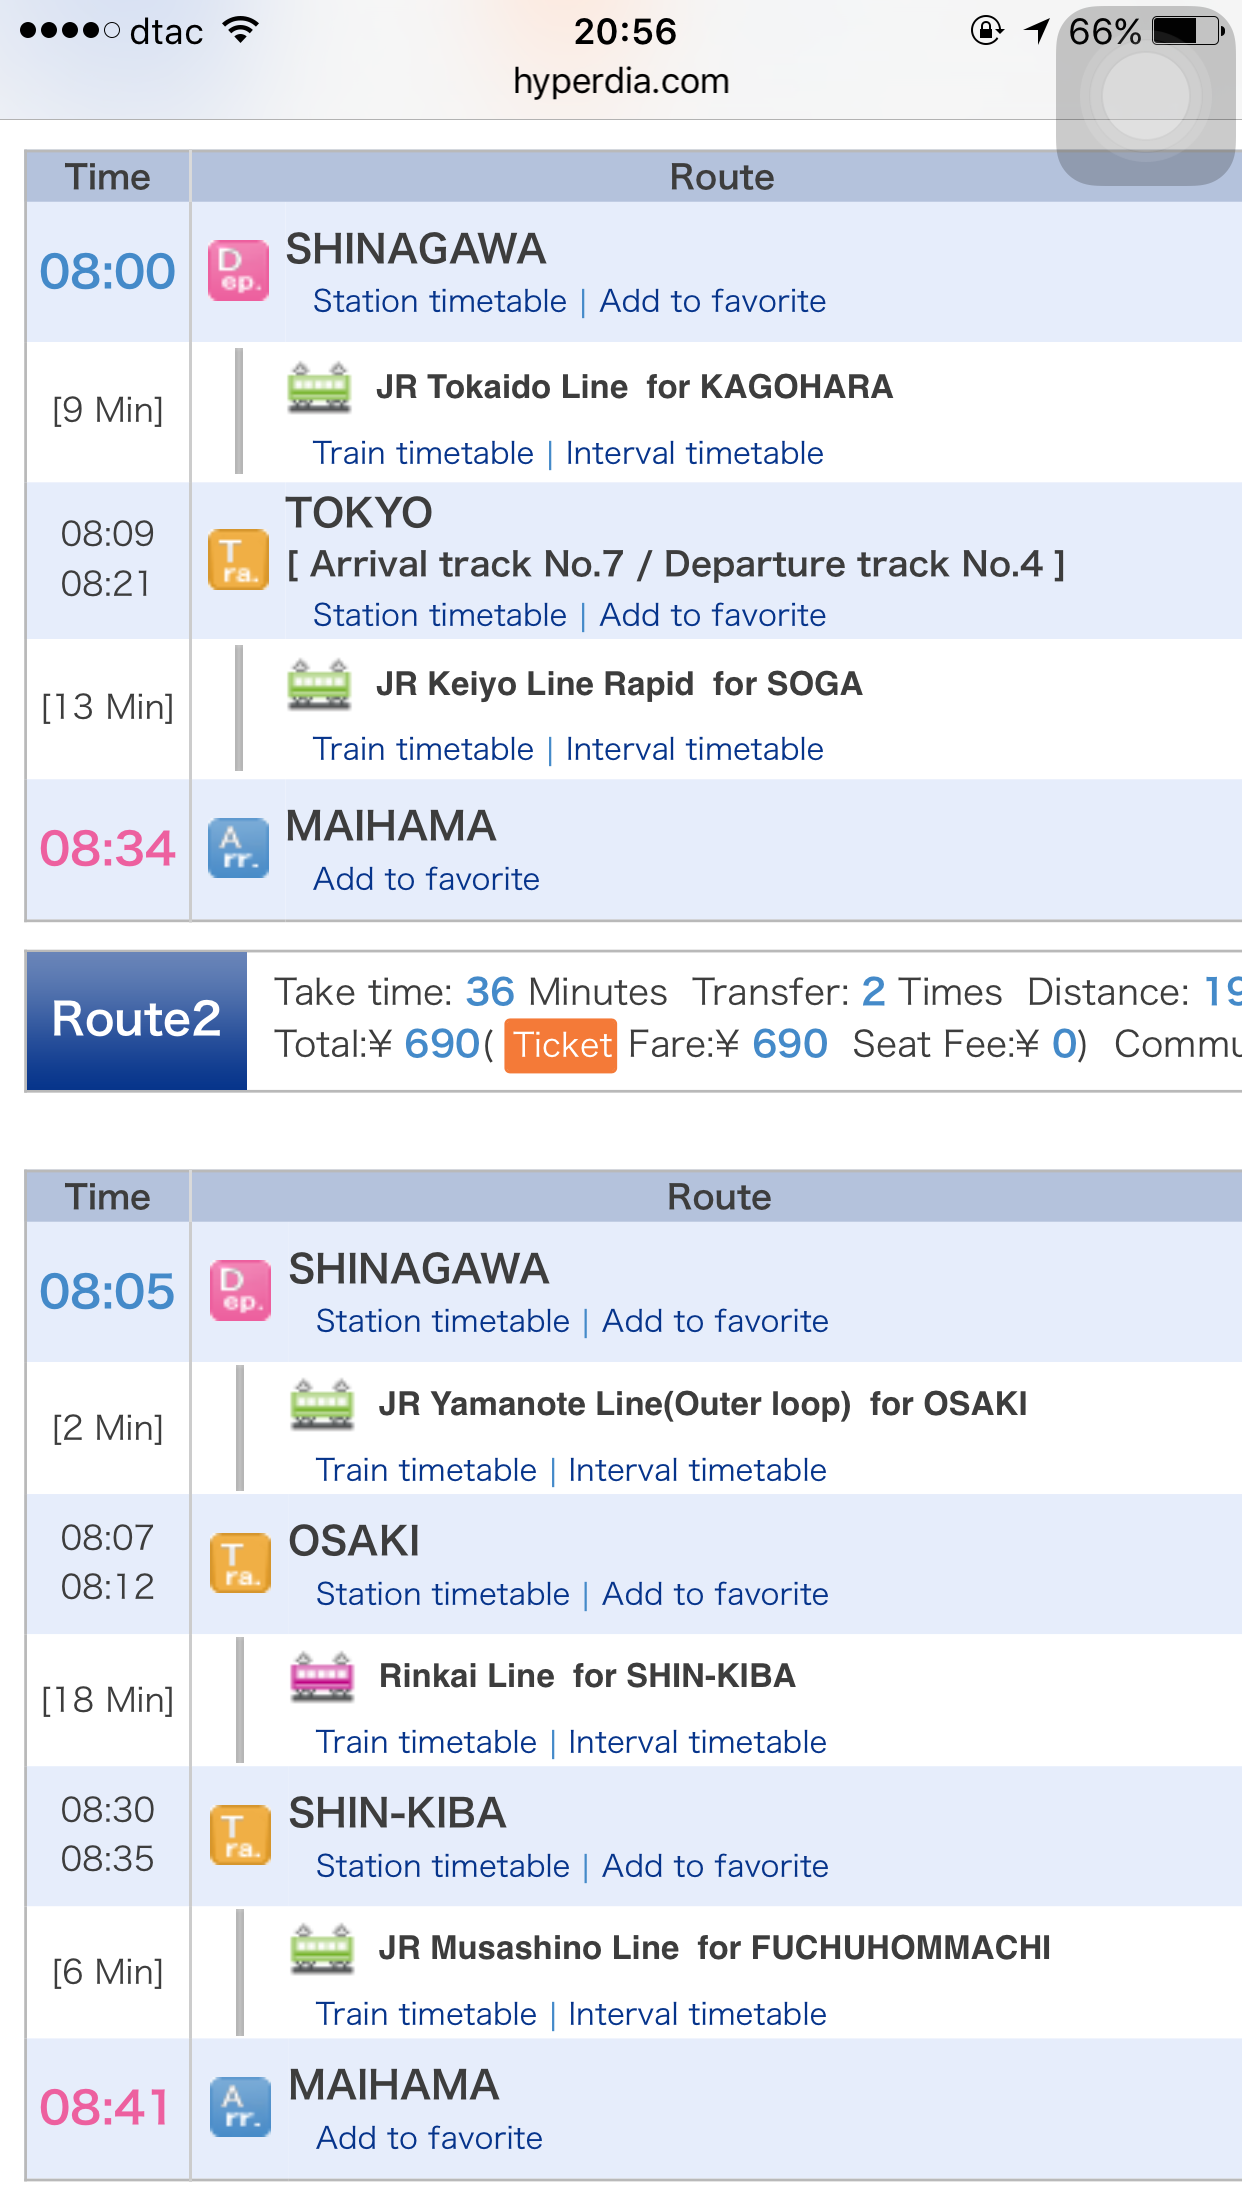Open Station timetable for Shin-Kiba
Screen dimensions: 1242x2208
[x=443, y=1866]
